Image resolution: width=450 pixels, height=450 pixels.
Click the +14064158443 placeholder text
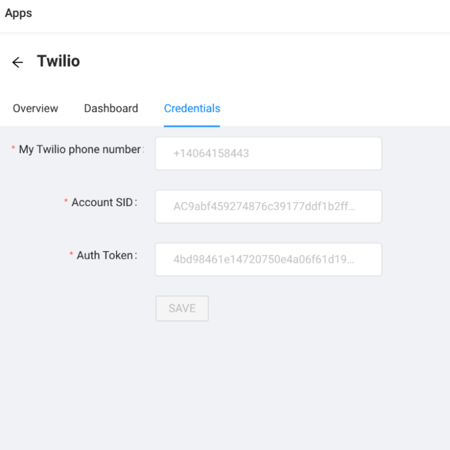coord(211,153)
